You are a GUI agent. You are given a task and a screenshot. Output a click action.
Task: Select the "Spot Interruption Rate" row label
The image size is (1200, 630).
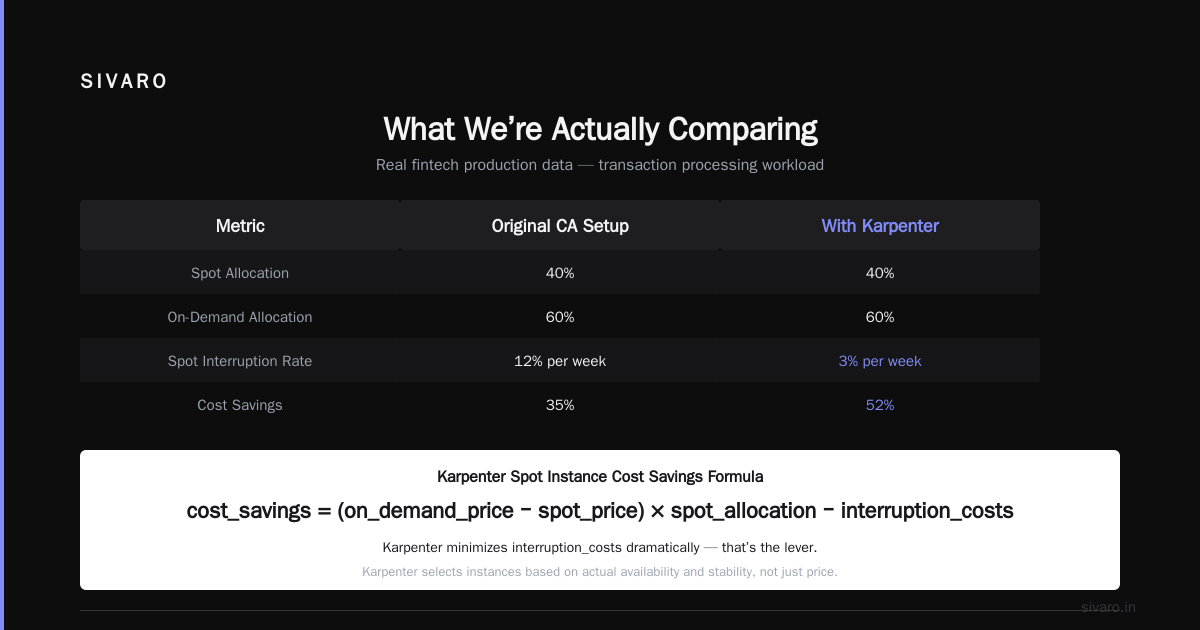[x=240, y=361]
